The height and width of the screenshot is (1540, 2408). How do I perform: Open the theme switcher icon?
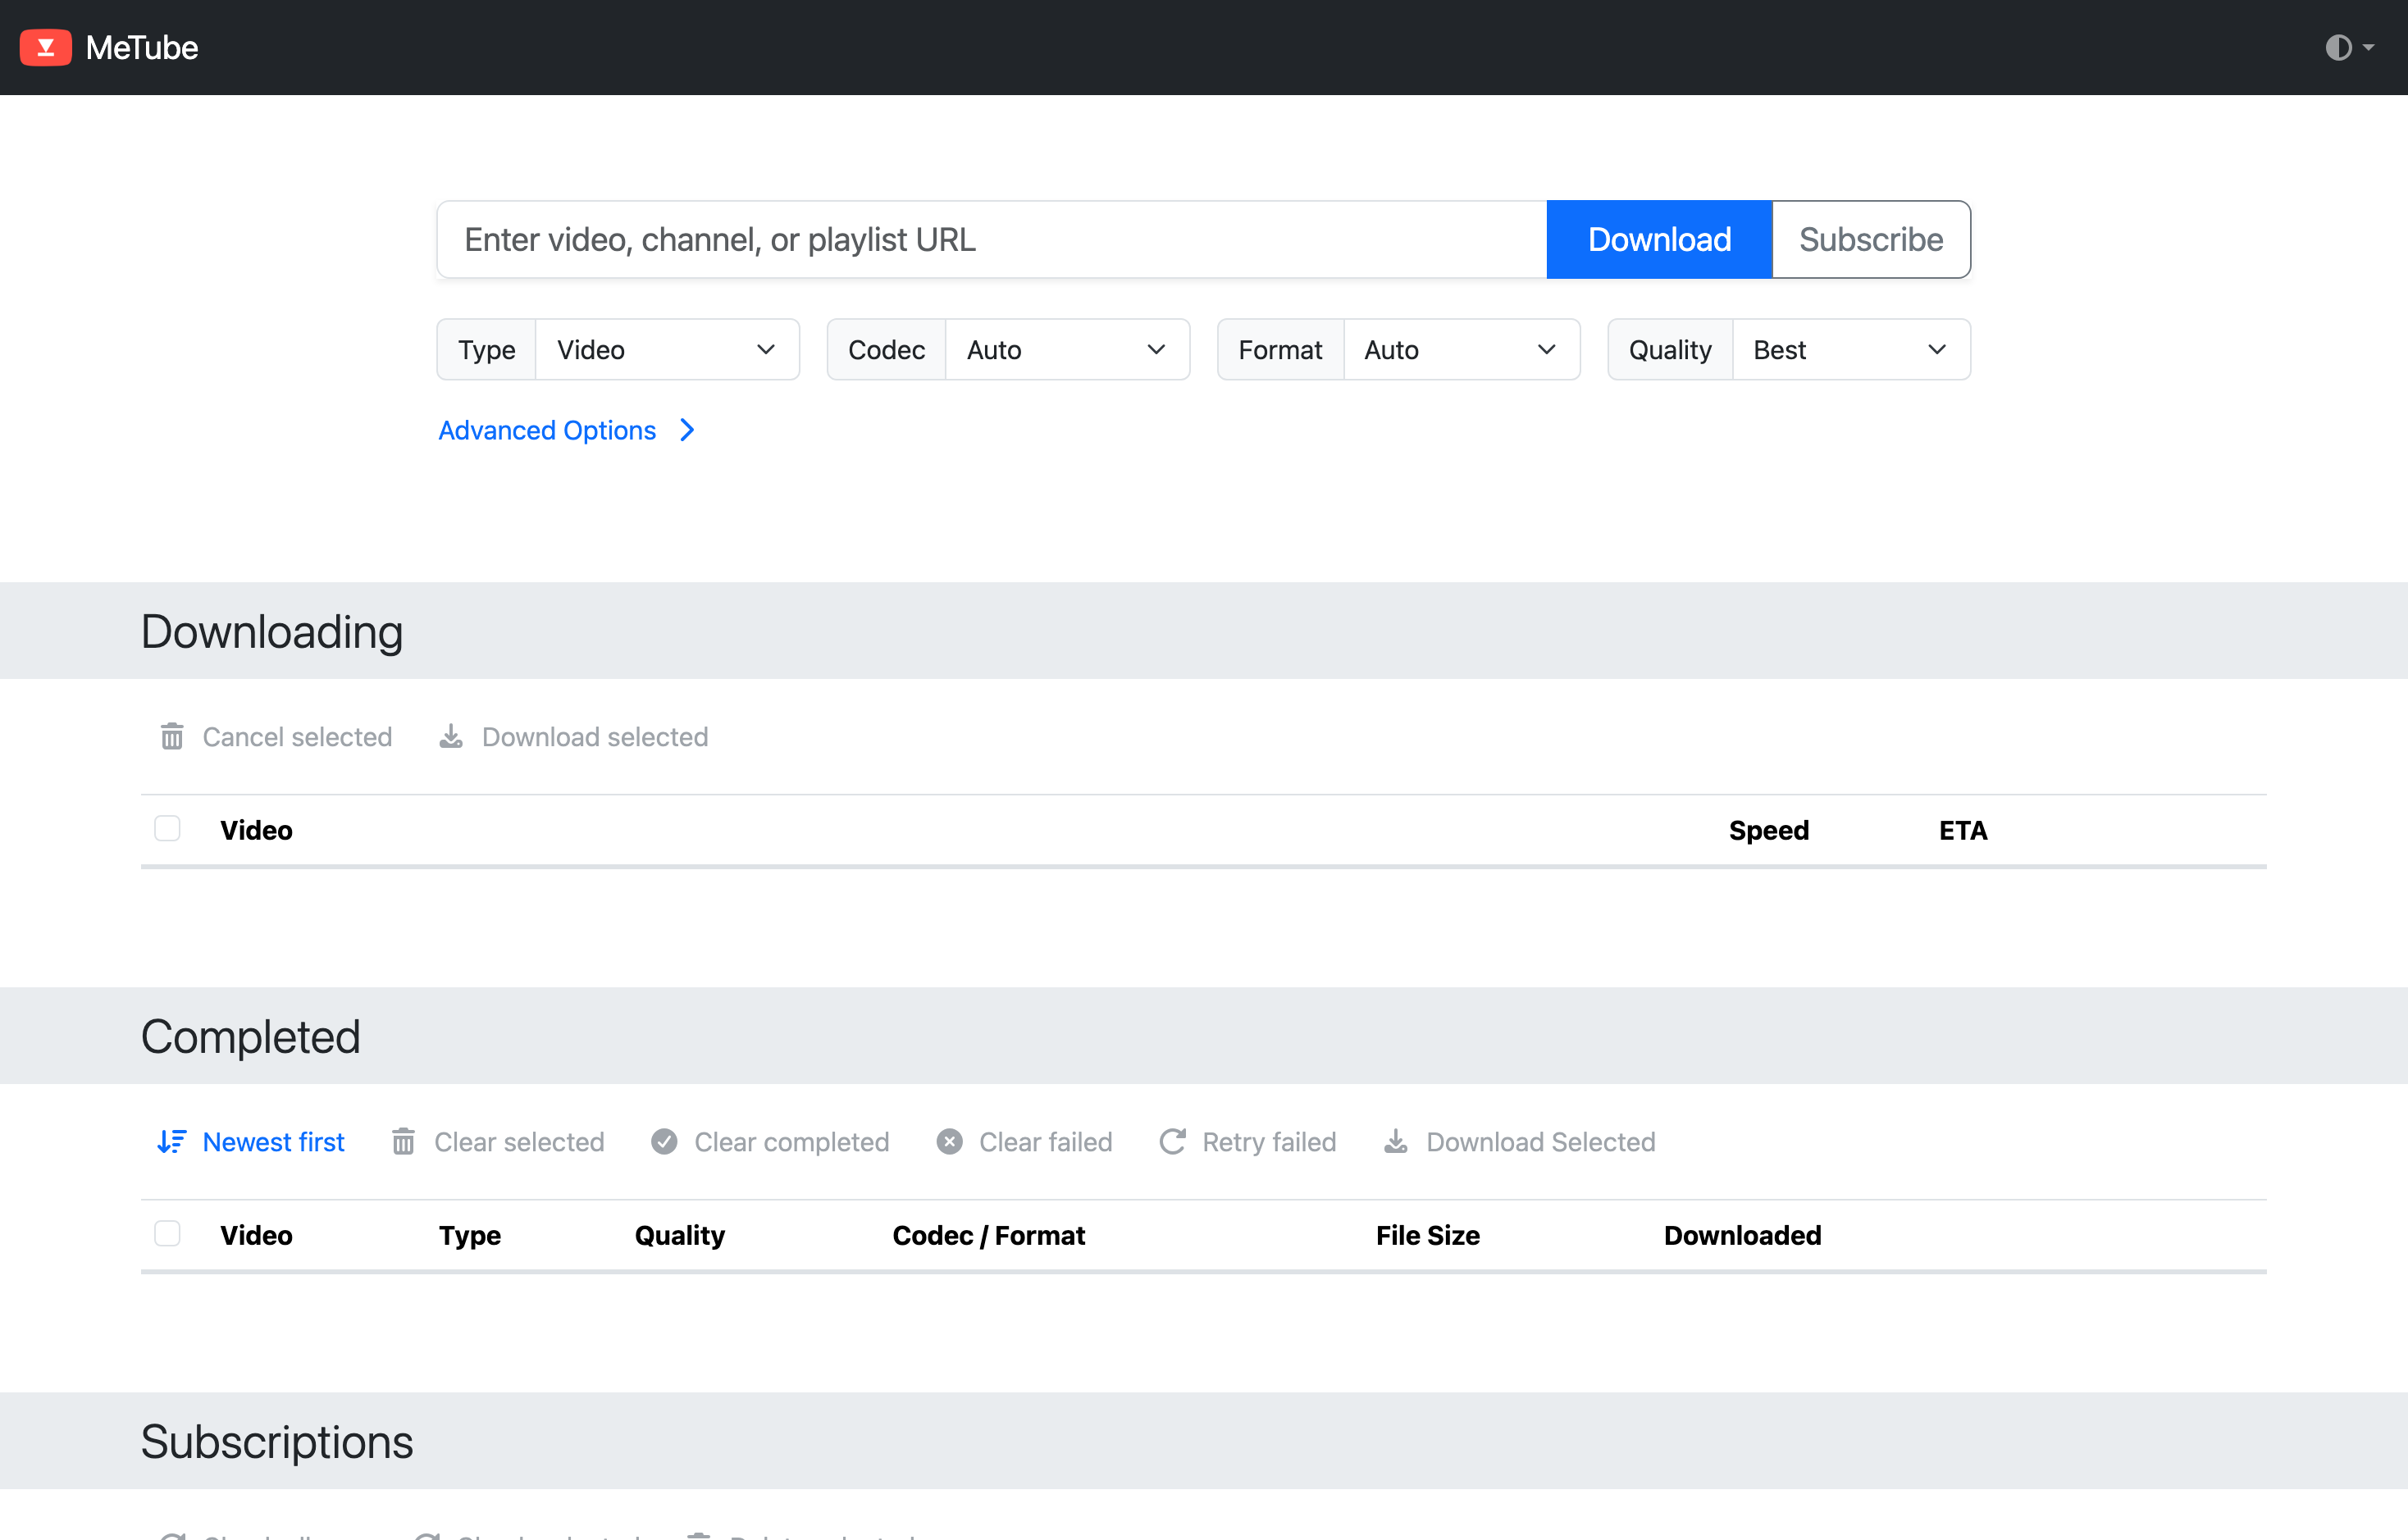click(2338, 47)
